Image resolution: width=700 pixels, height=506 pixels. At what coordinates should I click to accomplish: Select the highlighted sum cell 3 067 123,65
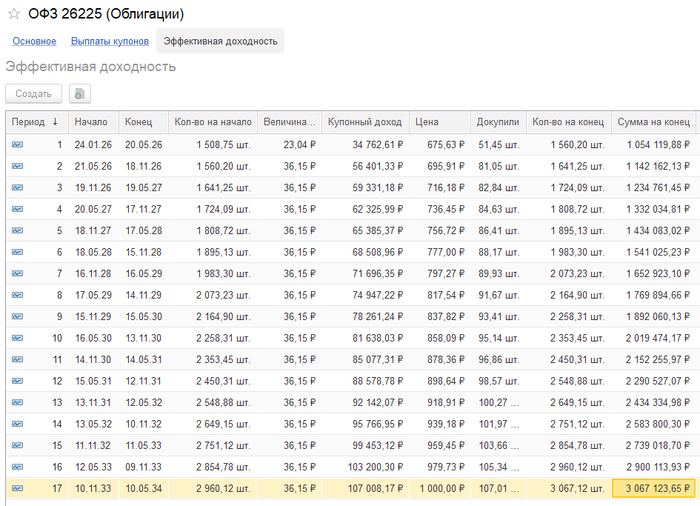click(x=652, y=488)
